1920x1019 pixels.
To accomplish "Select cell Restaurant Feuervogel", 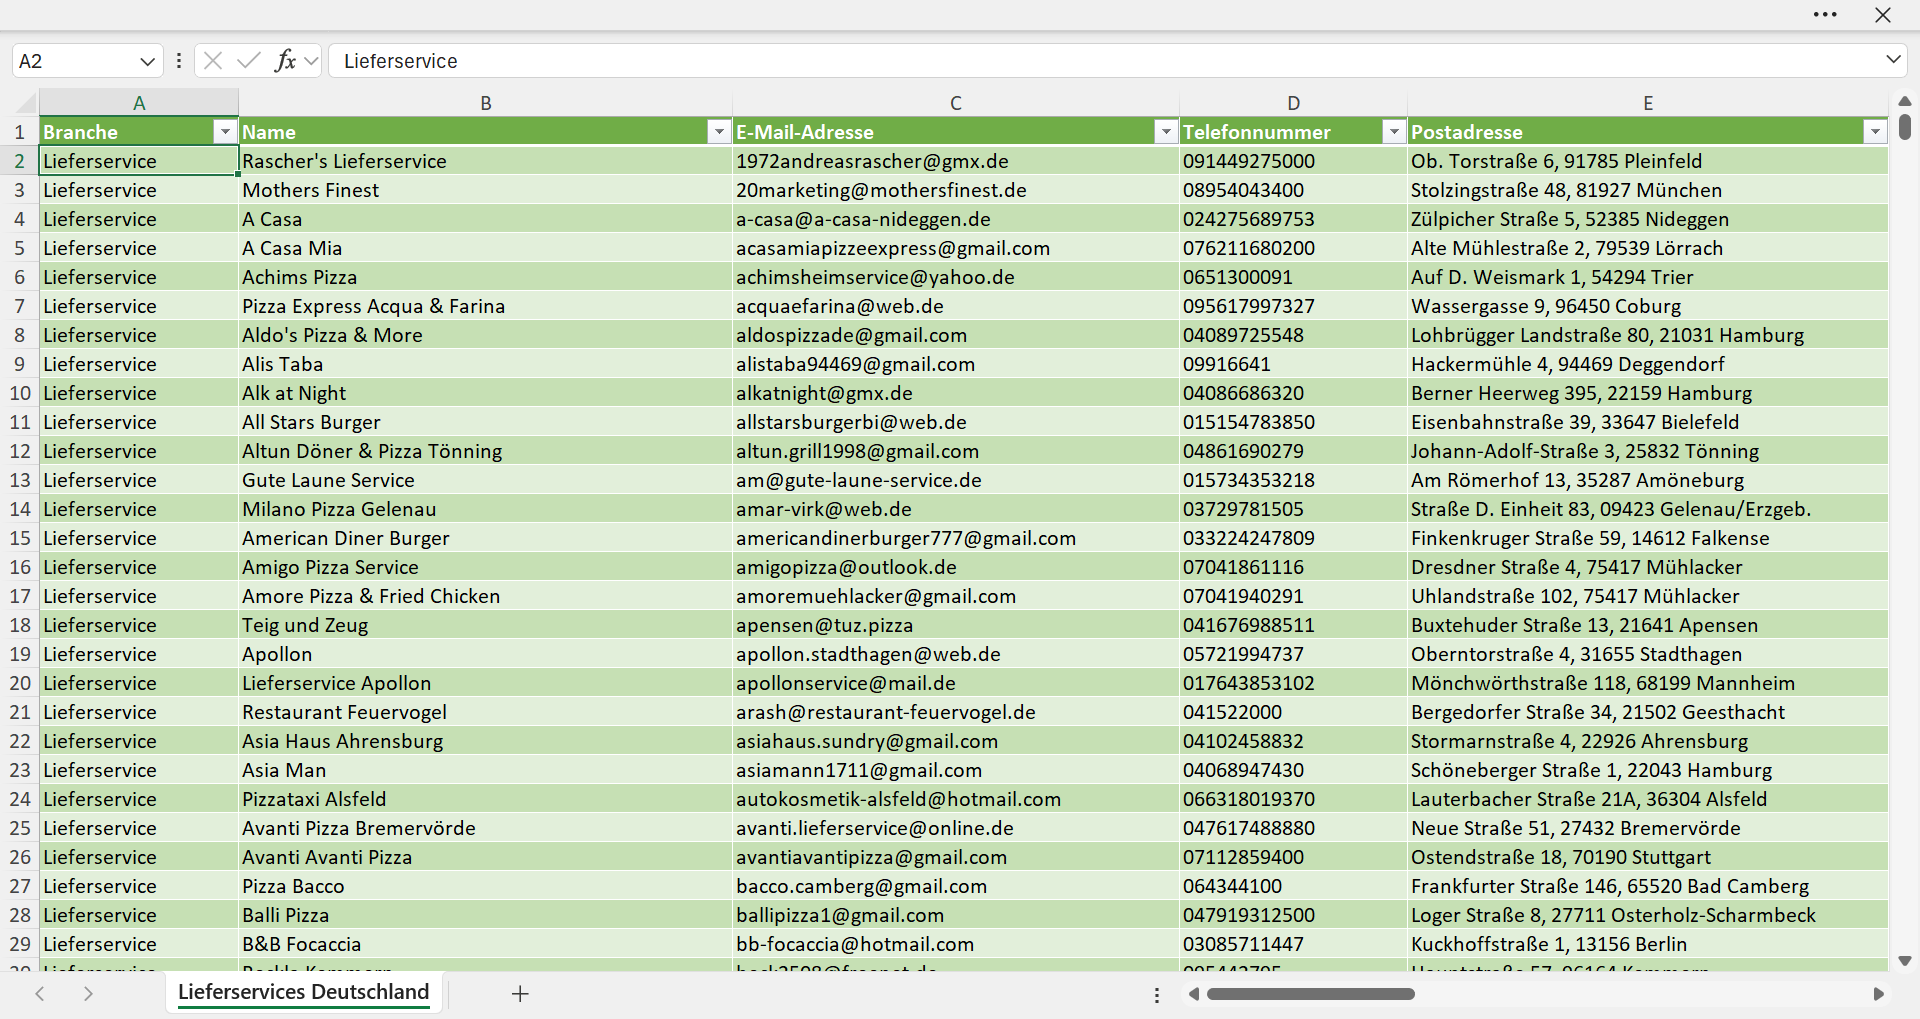I will pyautogui.click(x=486, y=712).
